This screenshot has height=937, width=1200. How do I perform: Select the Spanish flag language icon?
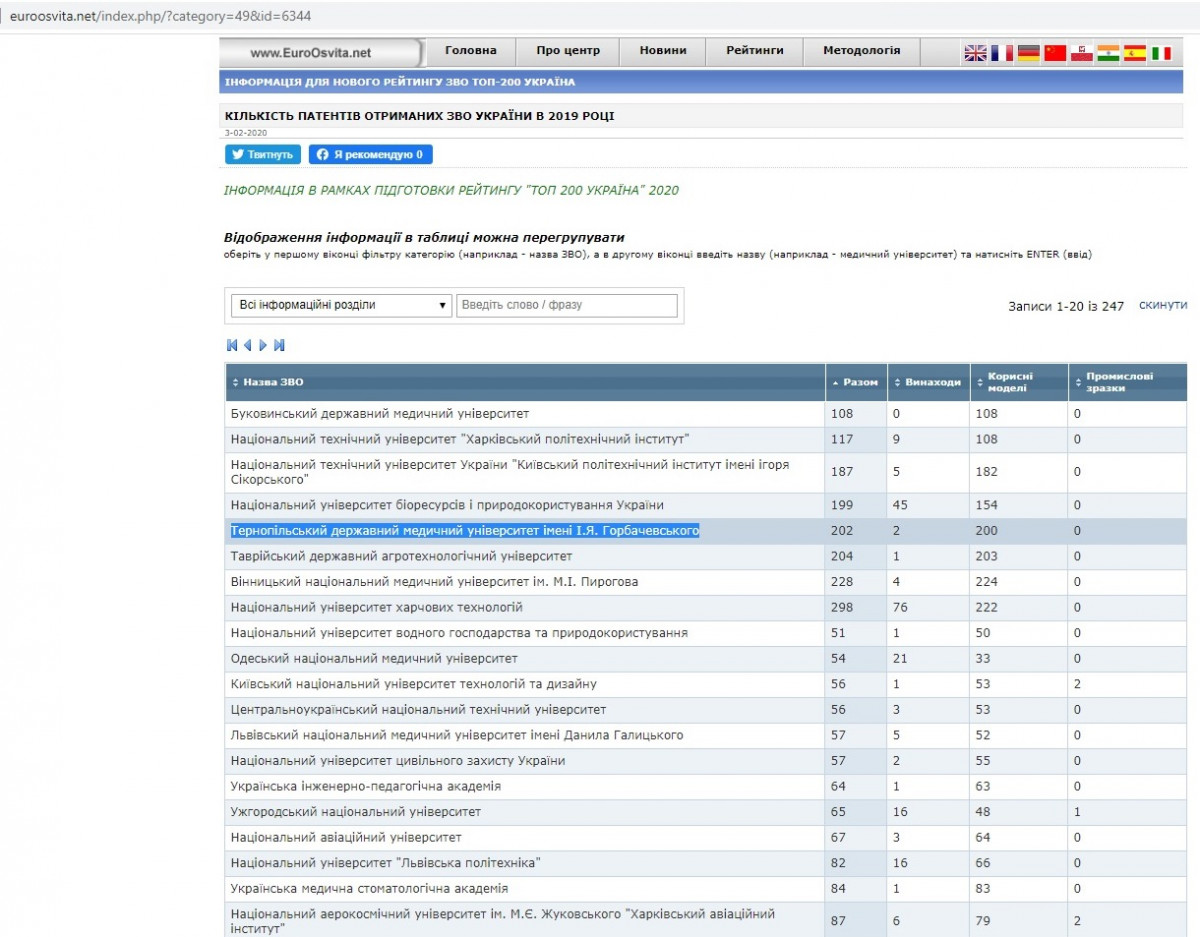1134,53
